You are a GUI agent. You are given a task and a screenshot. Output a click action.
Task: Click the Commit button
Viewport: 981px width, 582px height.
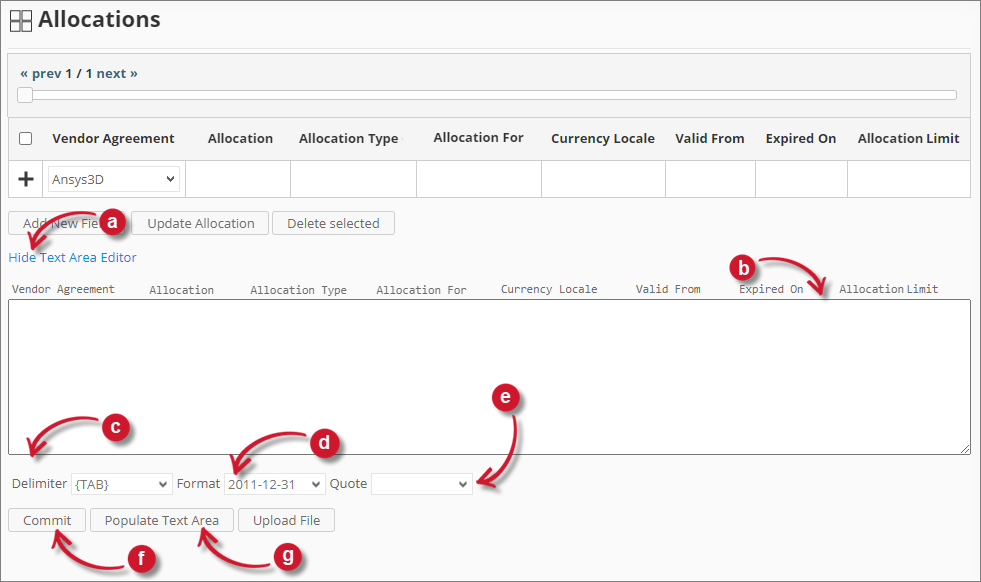[x=47, y=520]
